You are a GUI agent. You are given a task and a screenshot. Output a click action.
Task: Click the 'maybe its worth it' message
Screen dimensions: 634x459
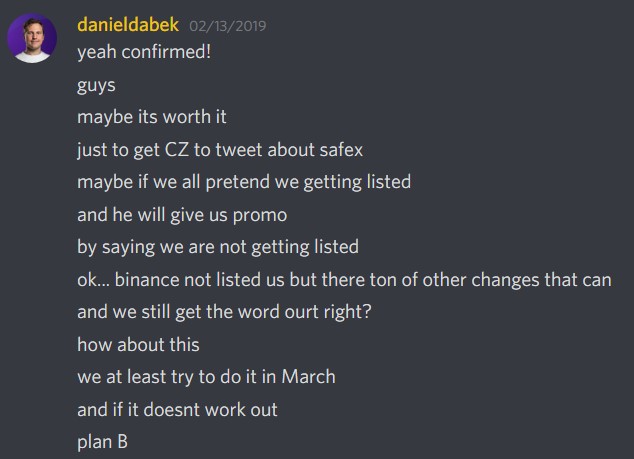point(152,117)
